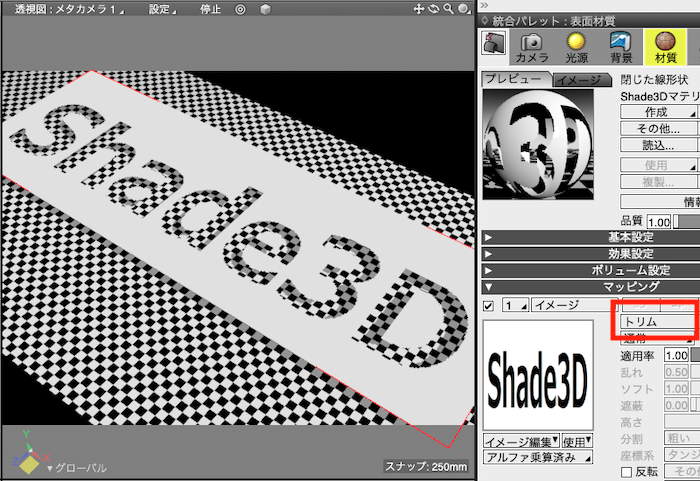Click the shading sphere icon in viewport header
The image size is (700, 481).
click(x=464, y=9)
